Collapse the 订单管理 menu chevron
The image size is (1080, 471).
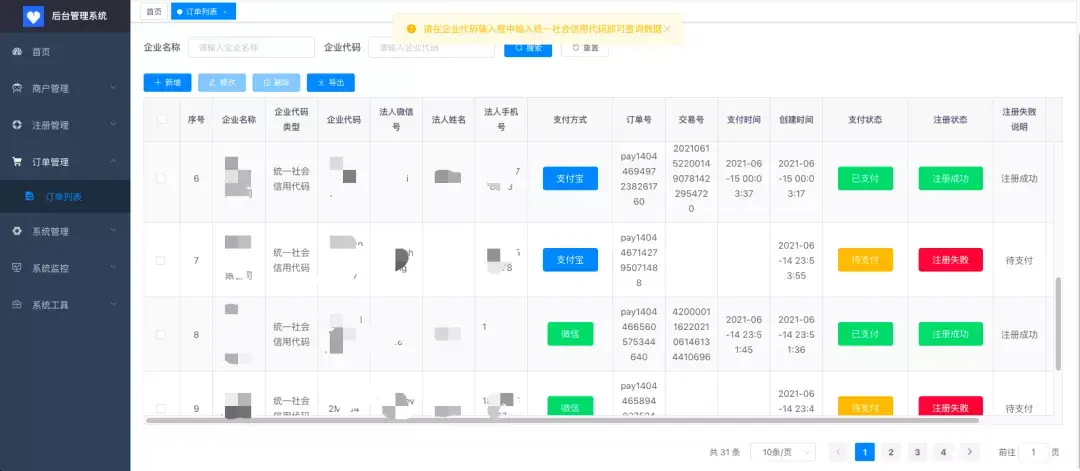point(114,162)
